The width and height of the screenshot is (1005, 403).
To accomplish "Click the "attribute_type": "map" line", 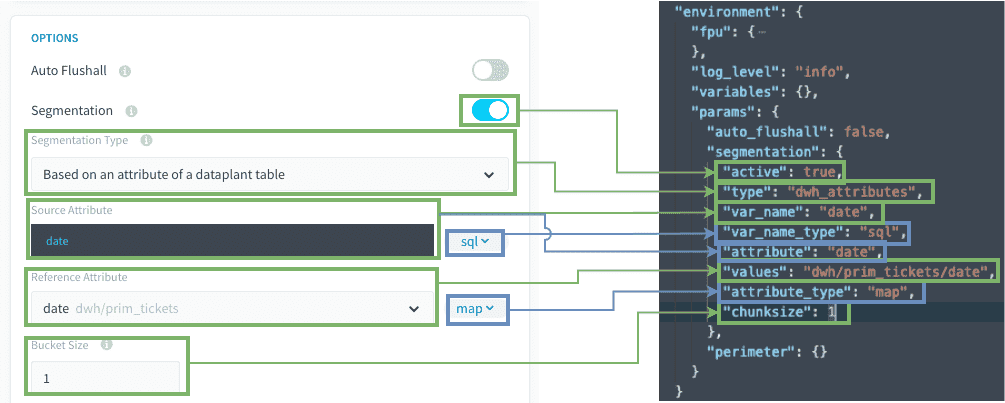I will pos(821,292).
